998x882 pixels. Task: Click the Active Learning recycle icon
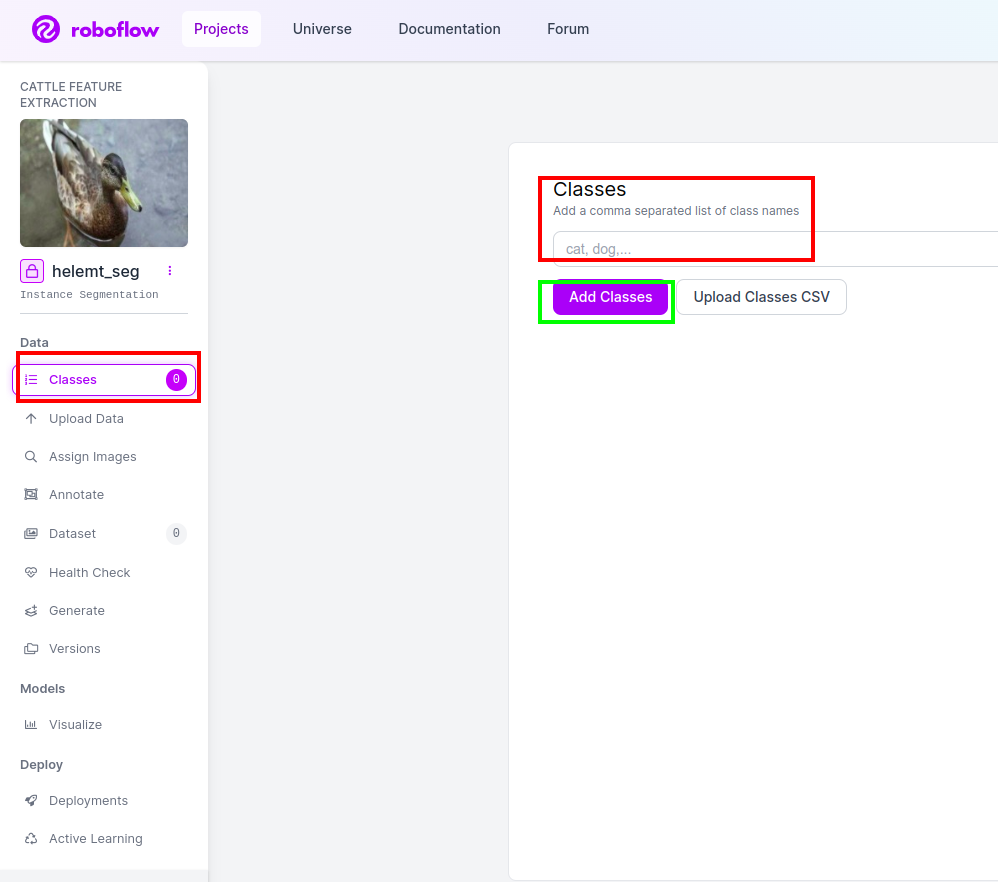coord(31,839)
